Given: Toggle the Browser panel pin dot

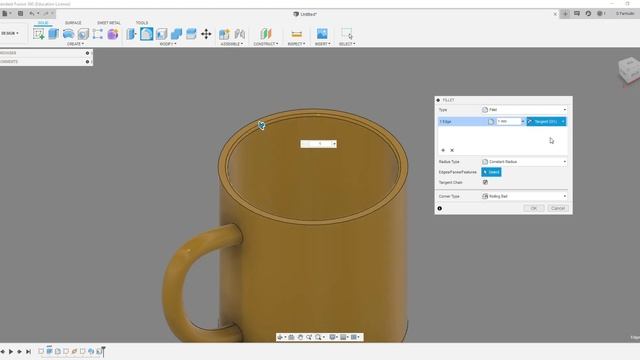Looking at the screenshot, I should [87, 53].
